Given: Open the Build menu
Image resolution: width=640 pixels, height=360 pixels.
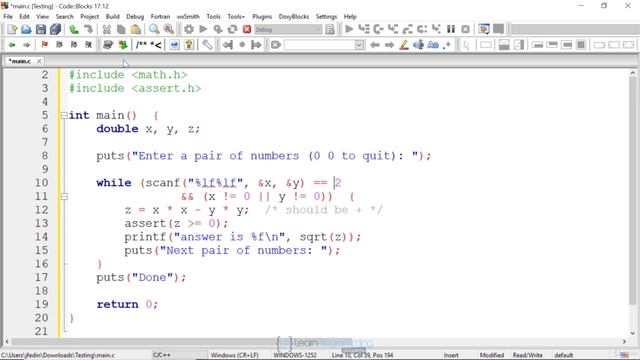Looking at the screenshot, I should pyautogui.click(x=113, y=17).
